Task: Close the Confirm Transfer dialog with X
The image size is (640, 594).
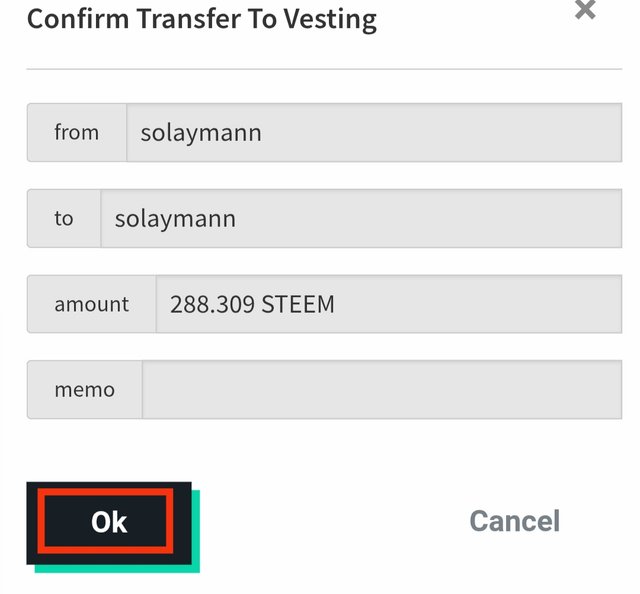Action: pyautogui.click(x=585, y=10)
